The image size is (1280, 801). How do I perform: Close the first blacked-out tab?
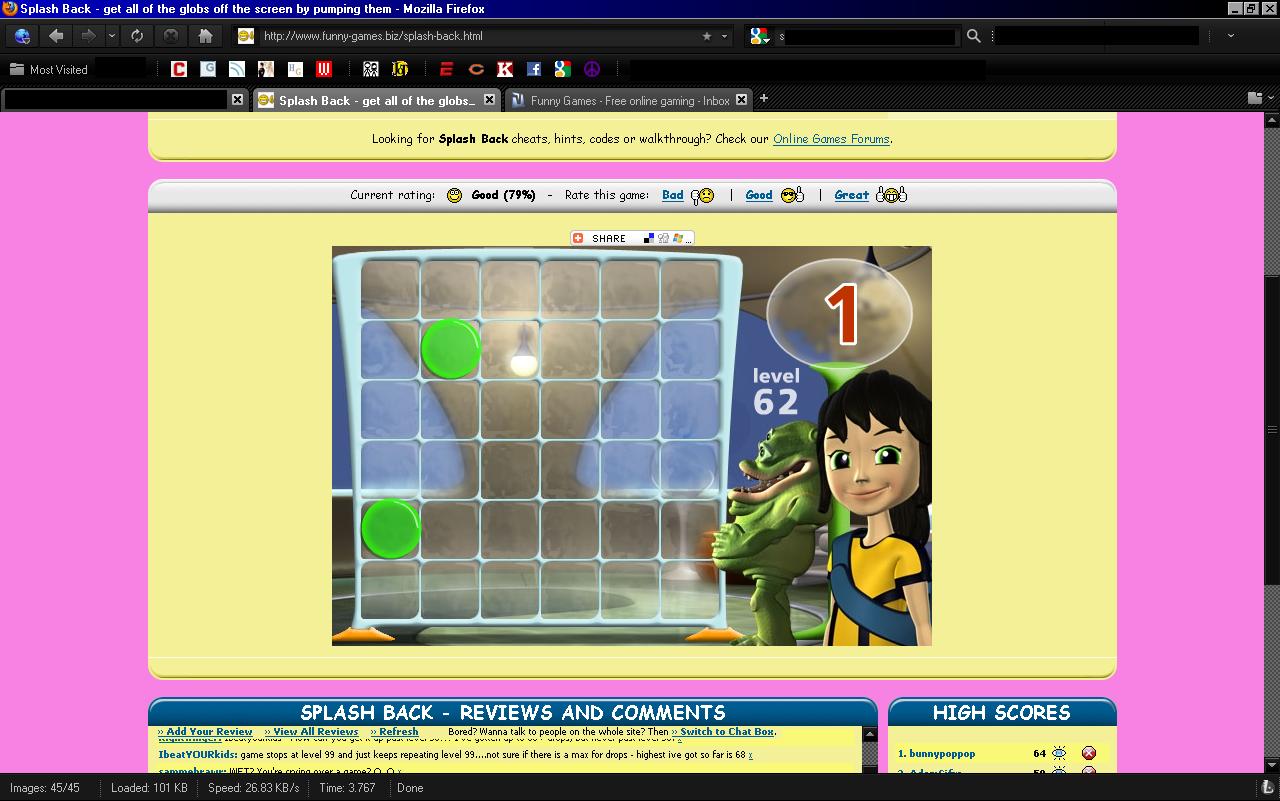pos(237,100)
